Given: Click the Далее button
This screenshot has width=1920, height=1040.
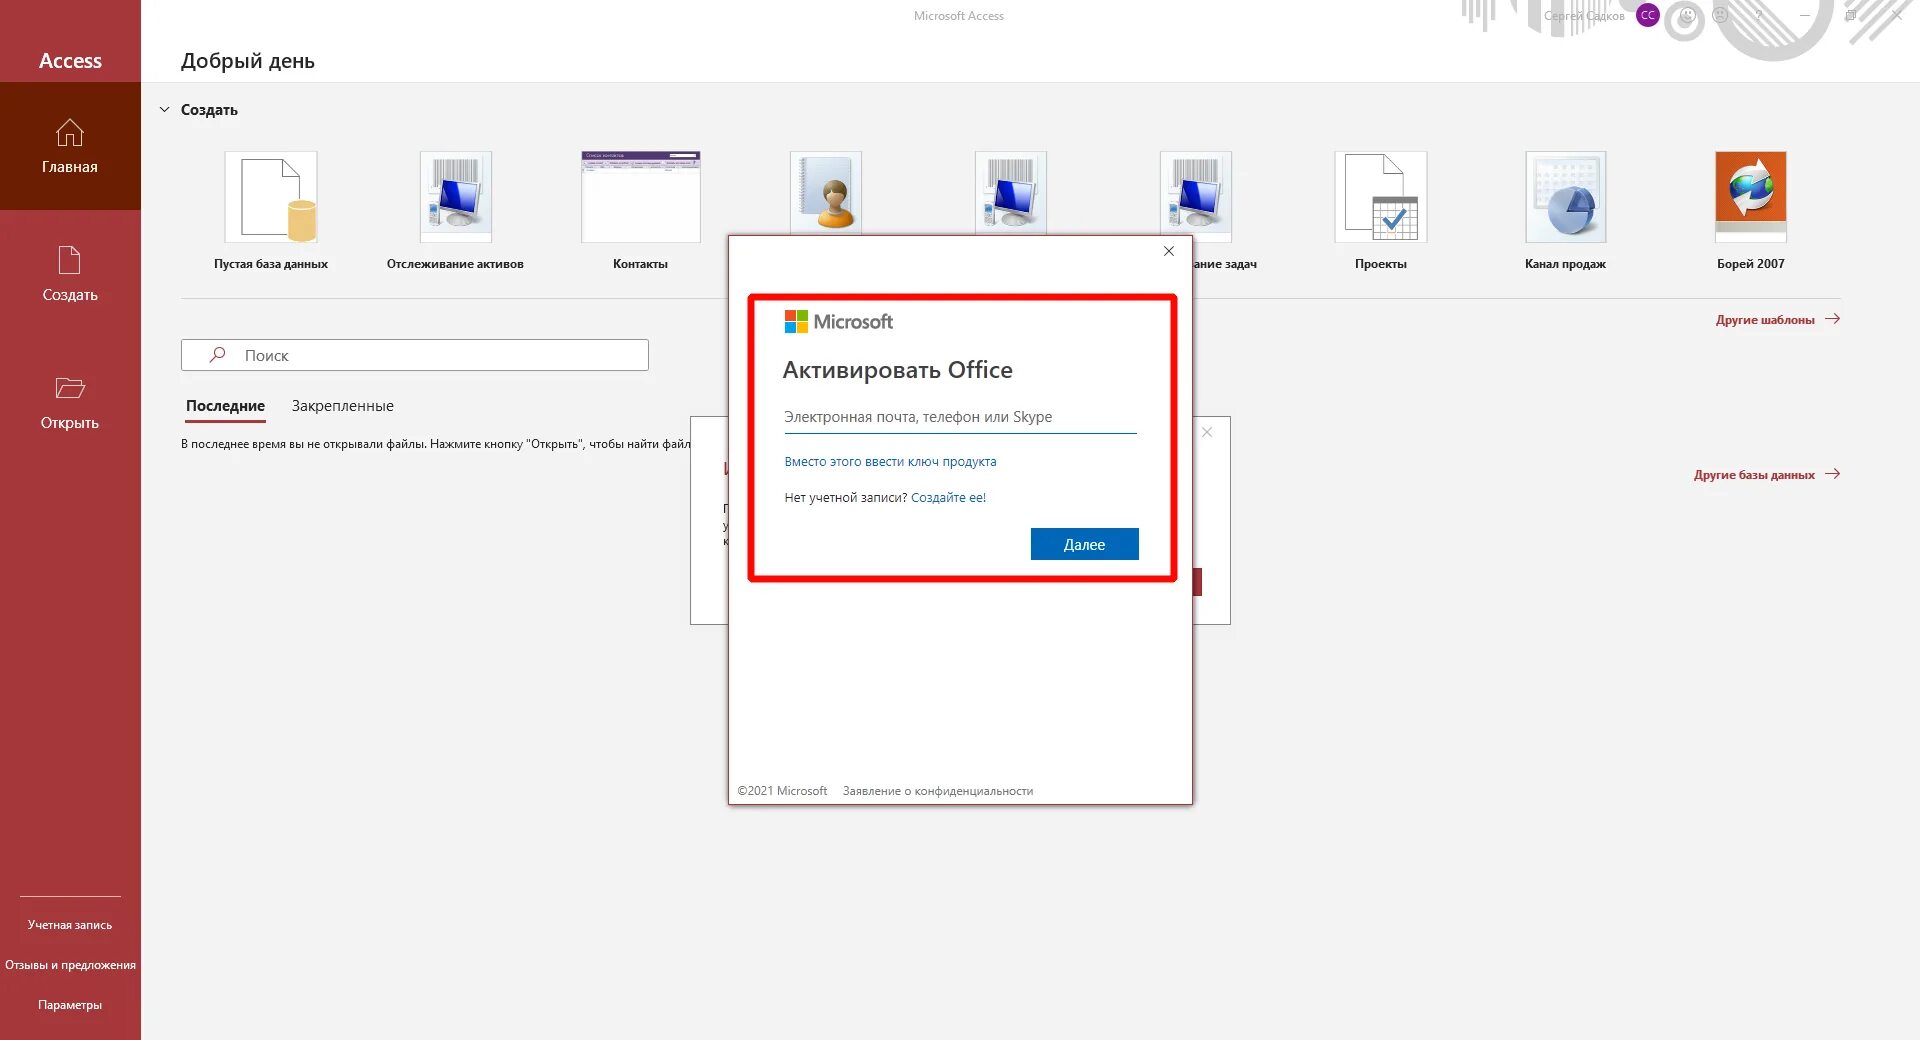Looking at the screenshot, I should (x=1084, y=544).
